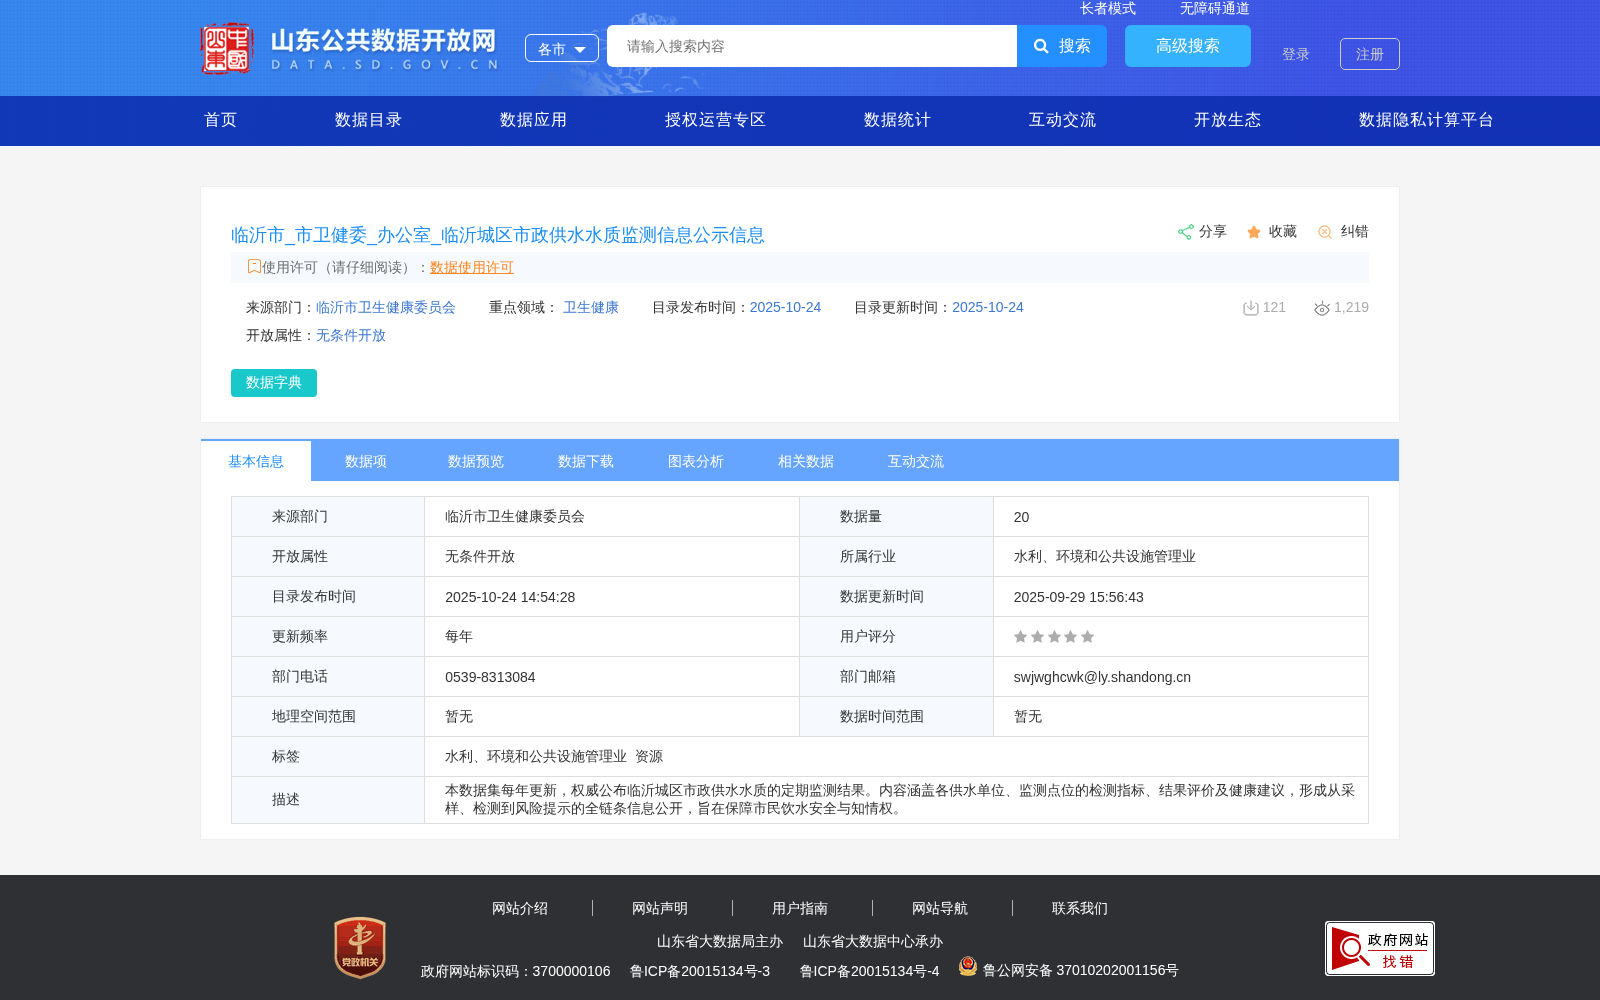This screenshot has width=1600, height=1000.
Task: Click 登录 to log in
Action: tap(1296, 54)
